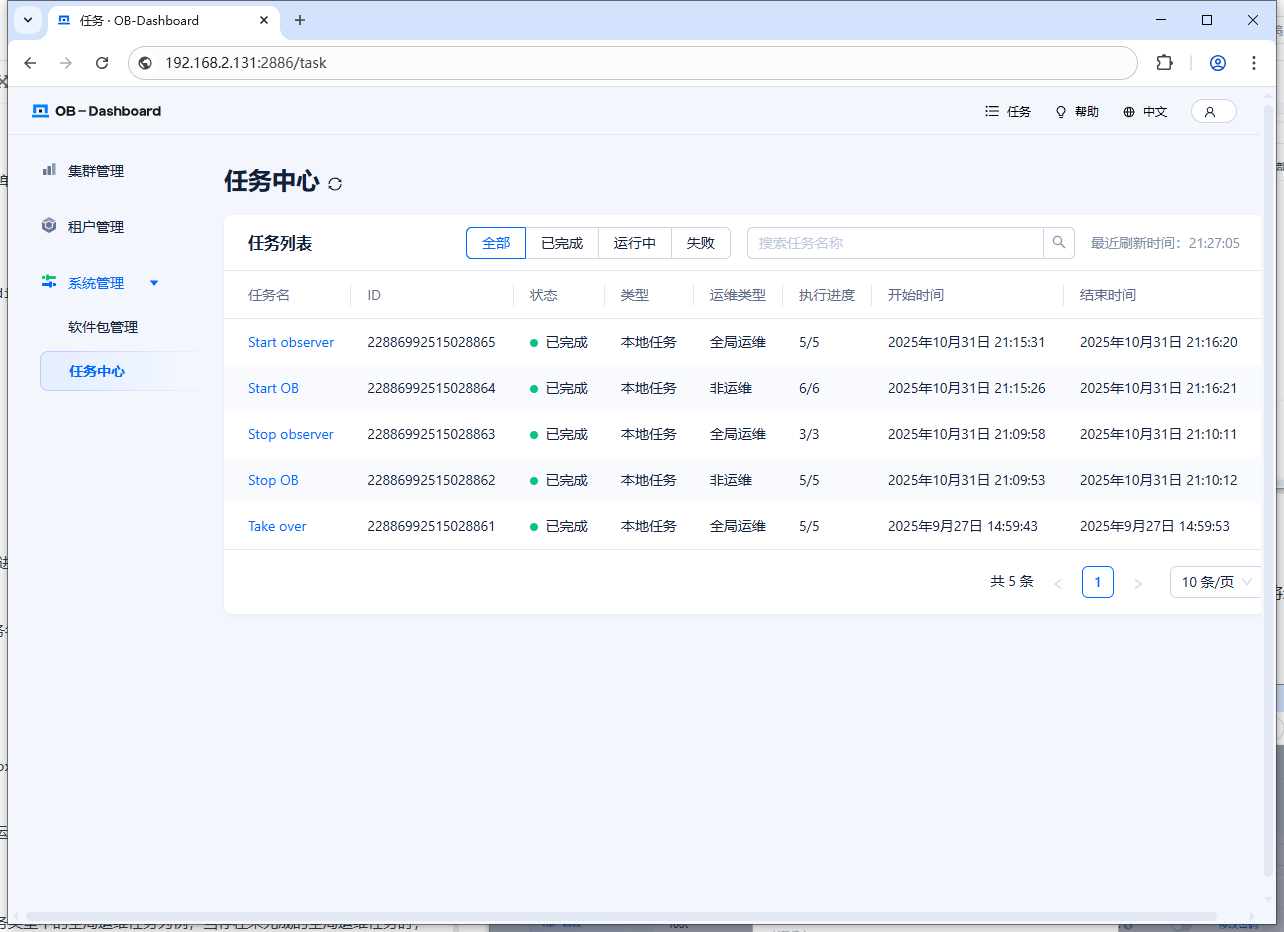
Task: Click the search magnifier icon button
Action: [x=1059, y=243]
